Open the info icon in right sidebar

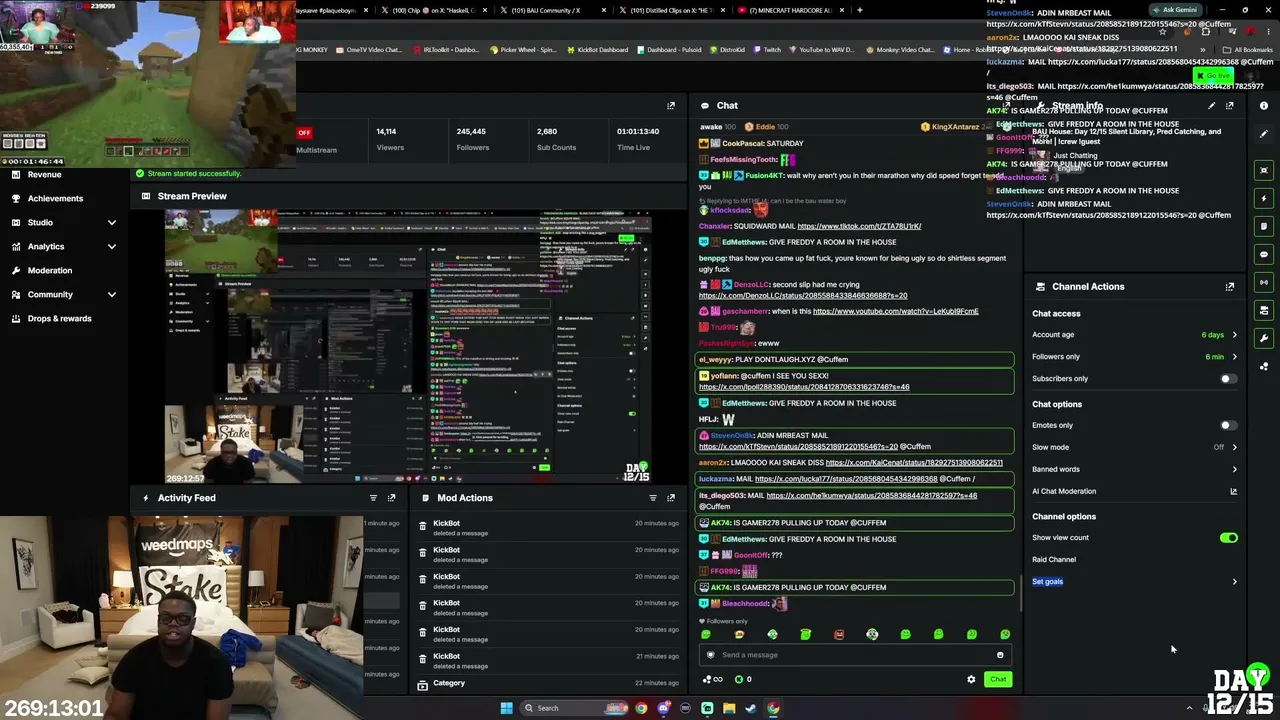coord(1264,106)
